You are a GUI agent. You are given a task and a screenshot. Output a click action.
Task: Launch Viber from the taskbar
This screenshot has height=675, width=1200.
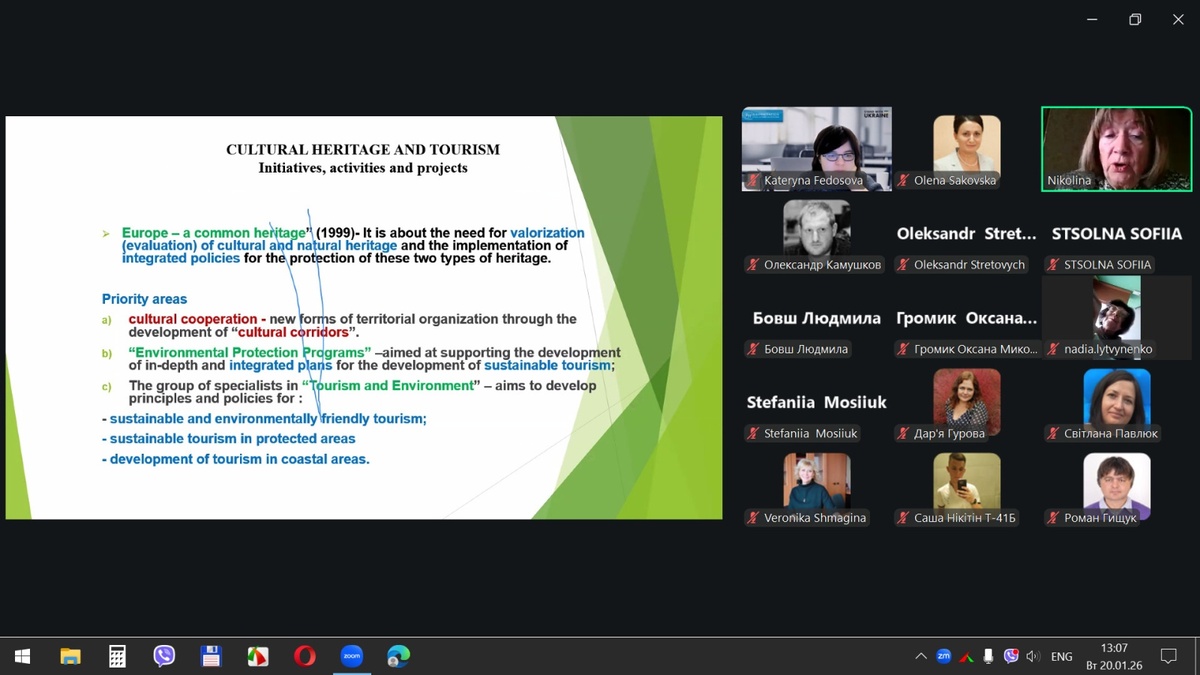coord(164,656)
